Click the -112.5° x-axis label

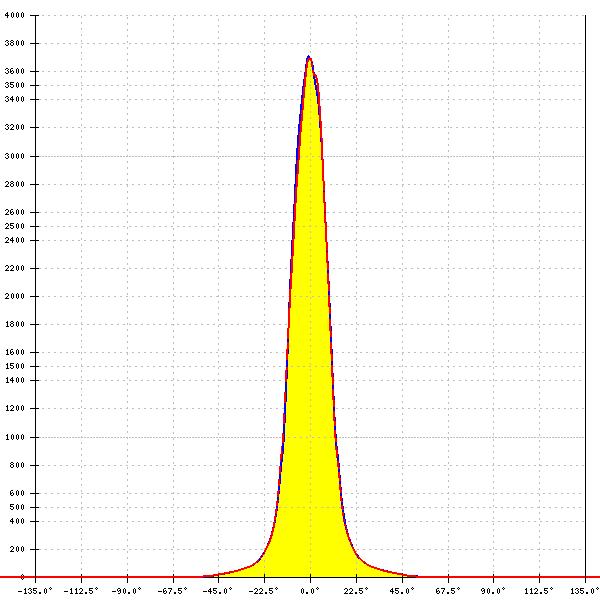pyautogui.click(x=81, y=591)
